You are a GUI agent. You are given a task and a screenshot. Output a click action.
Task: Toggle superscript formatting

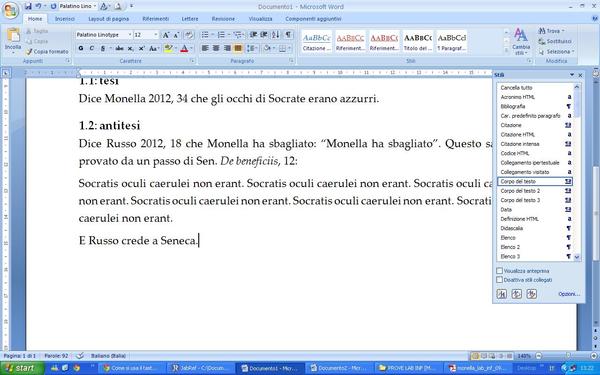click(142, 48)
